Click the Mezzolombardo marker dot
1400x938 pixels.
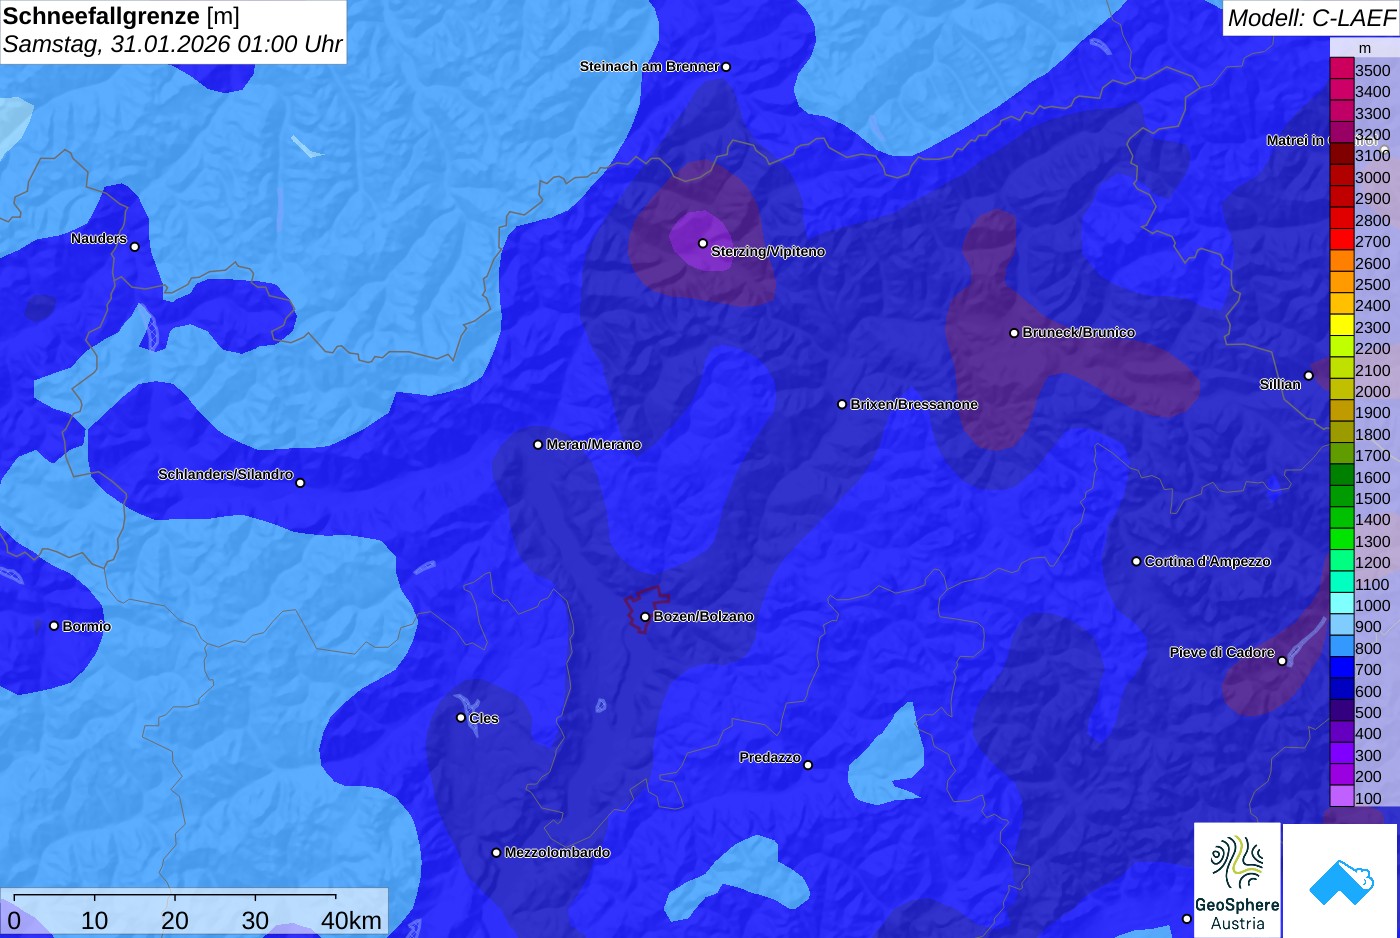[x=496, y=853]
